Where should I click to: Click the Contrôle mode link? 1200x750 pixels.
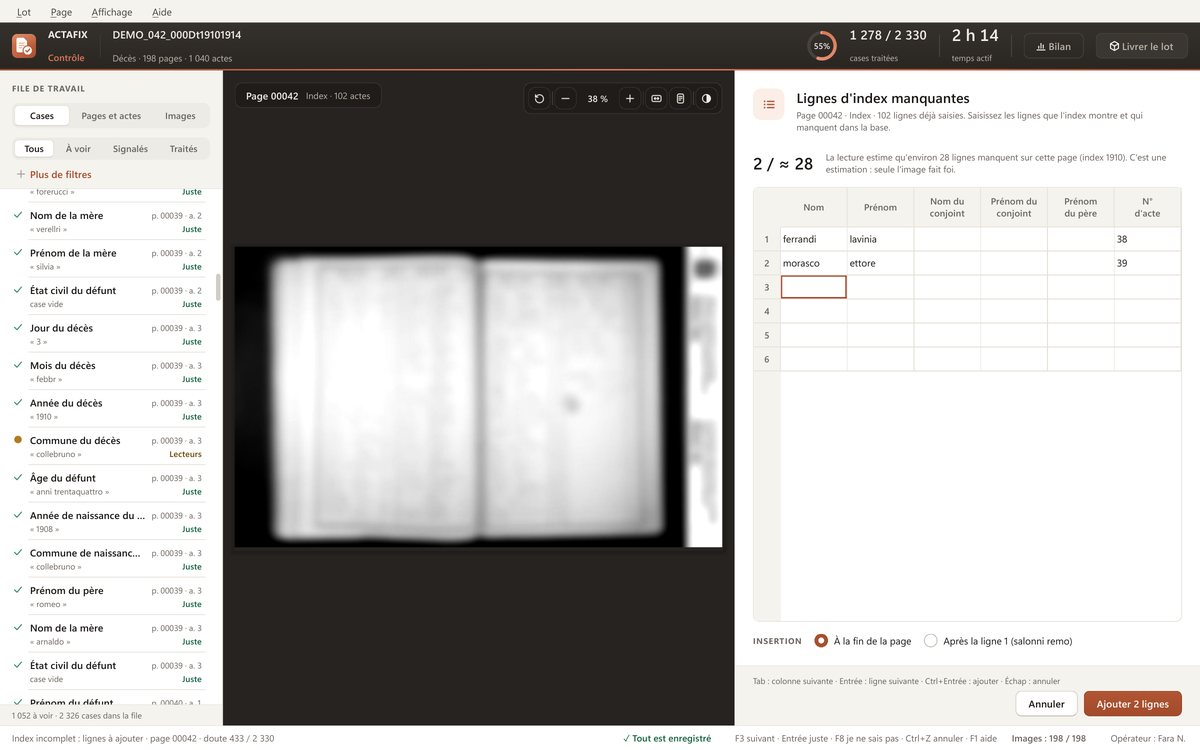point(66,58)
